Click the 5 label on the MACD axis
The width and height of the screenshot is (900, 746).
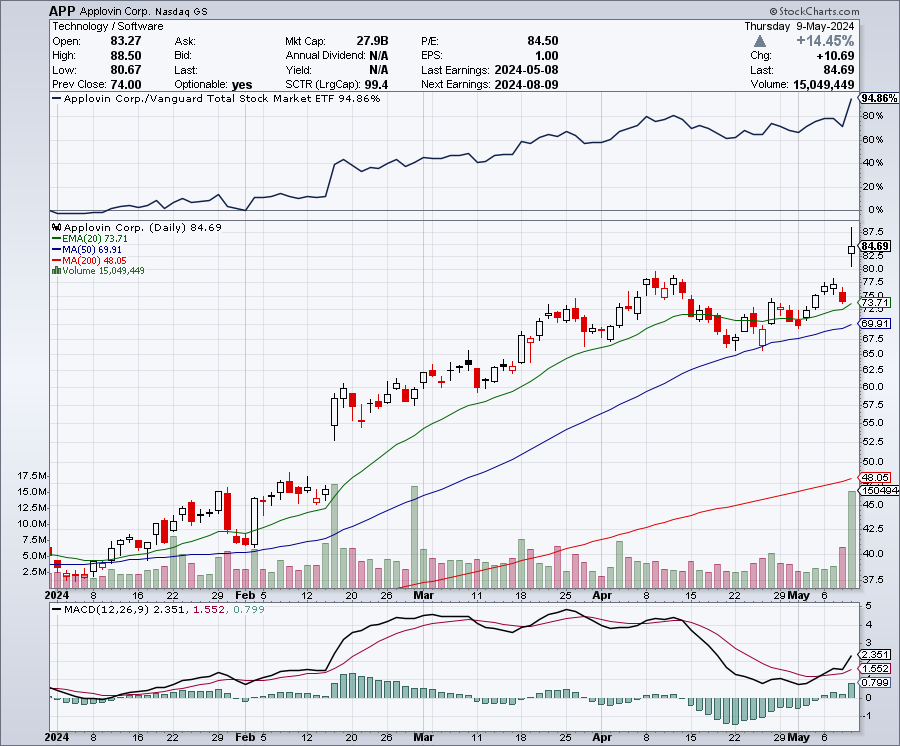(x=868, y=606)
